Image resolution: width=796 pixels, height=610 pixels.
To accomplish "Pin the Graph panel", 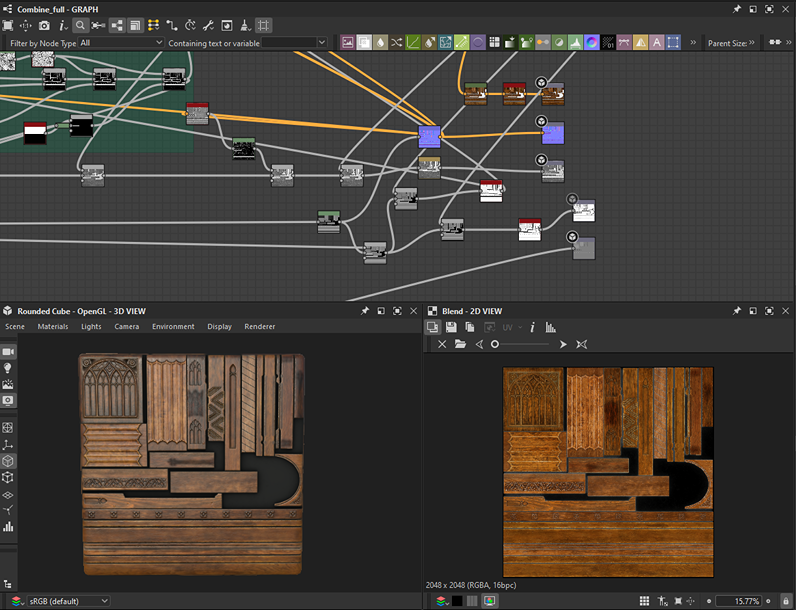I will [736, 8].
